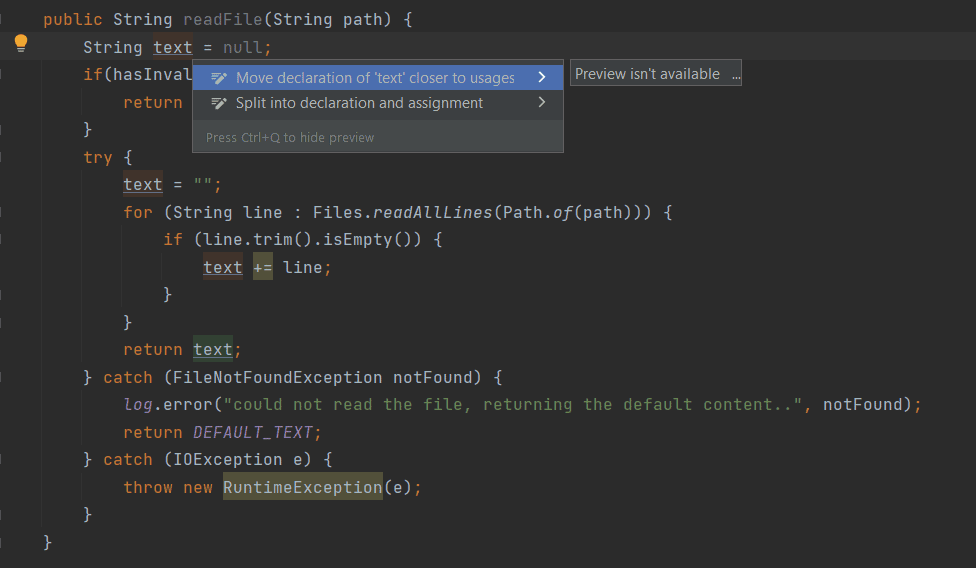Image resolution: width=976 pixels, height=568 pixels.
Task: Click the 'path' parameter in method signature
Action: (x=363, y=19)
